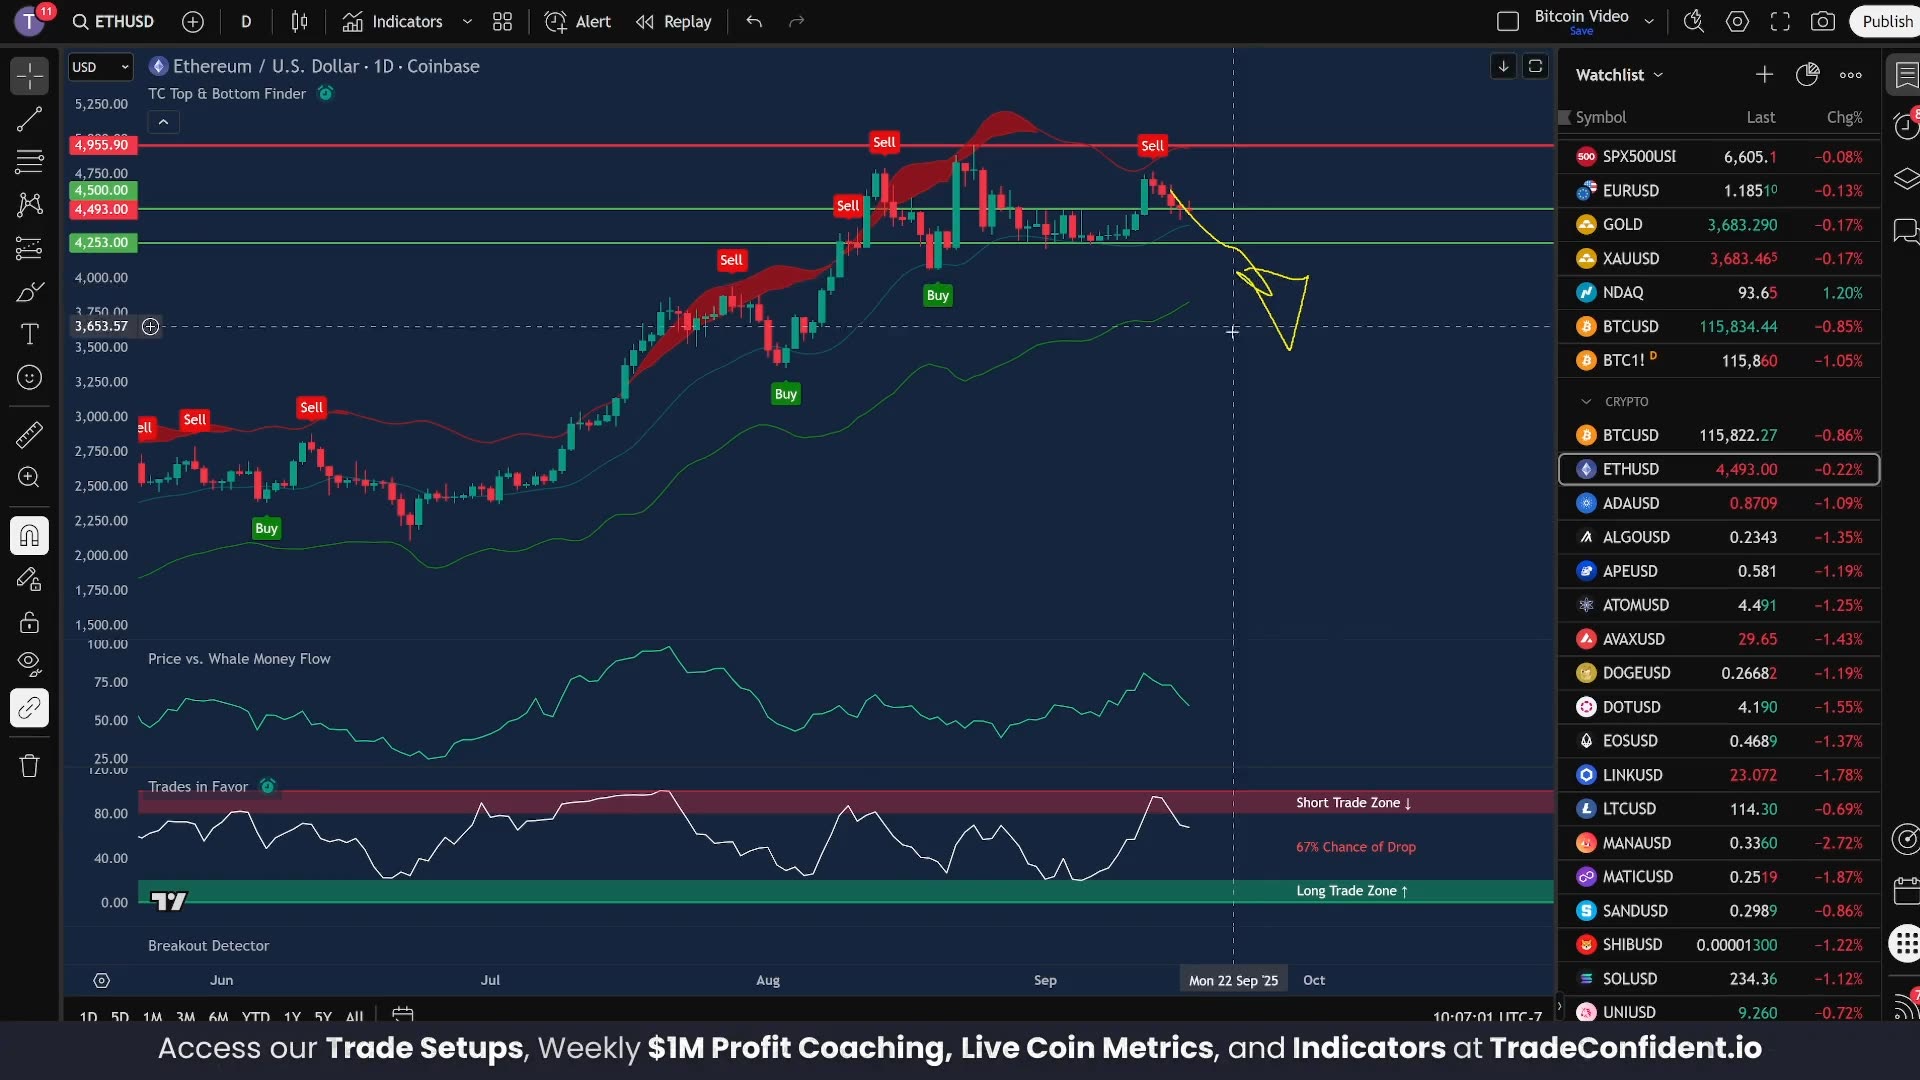
Task: Click the Publish button
Action: click(1886, 21)
